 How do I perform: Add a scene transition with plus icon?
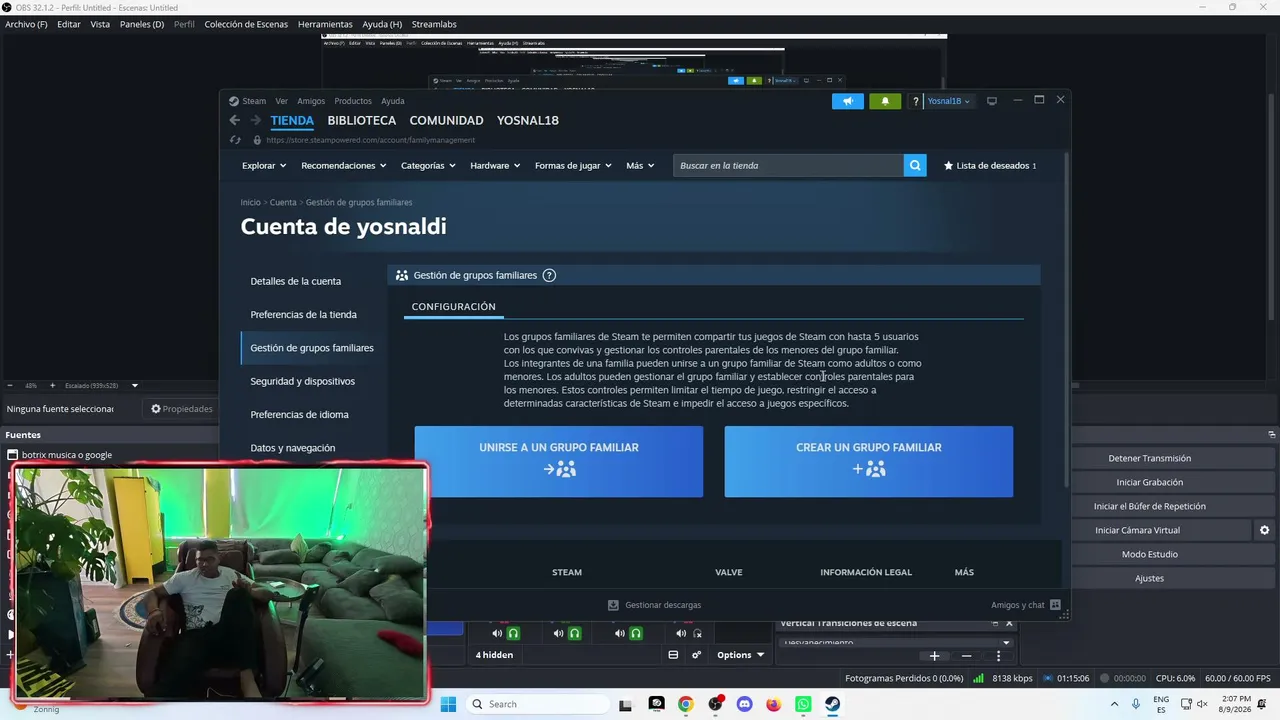934,656
